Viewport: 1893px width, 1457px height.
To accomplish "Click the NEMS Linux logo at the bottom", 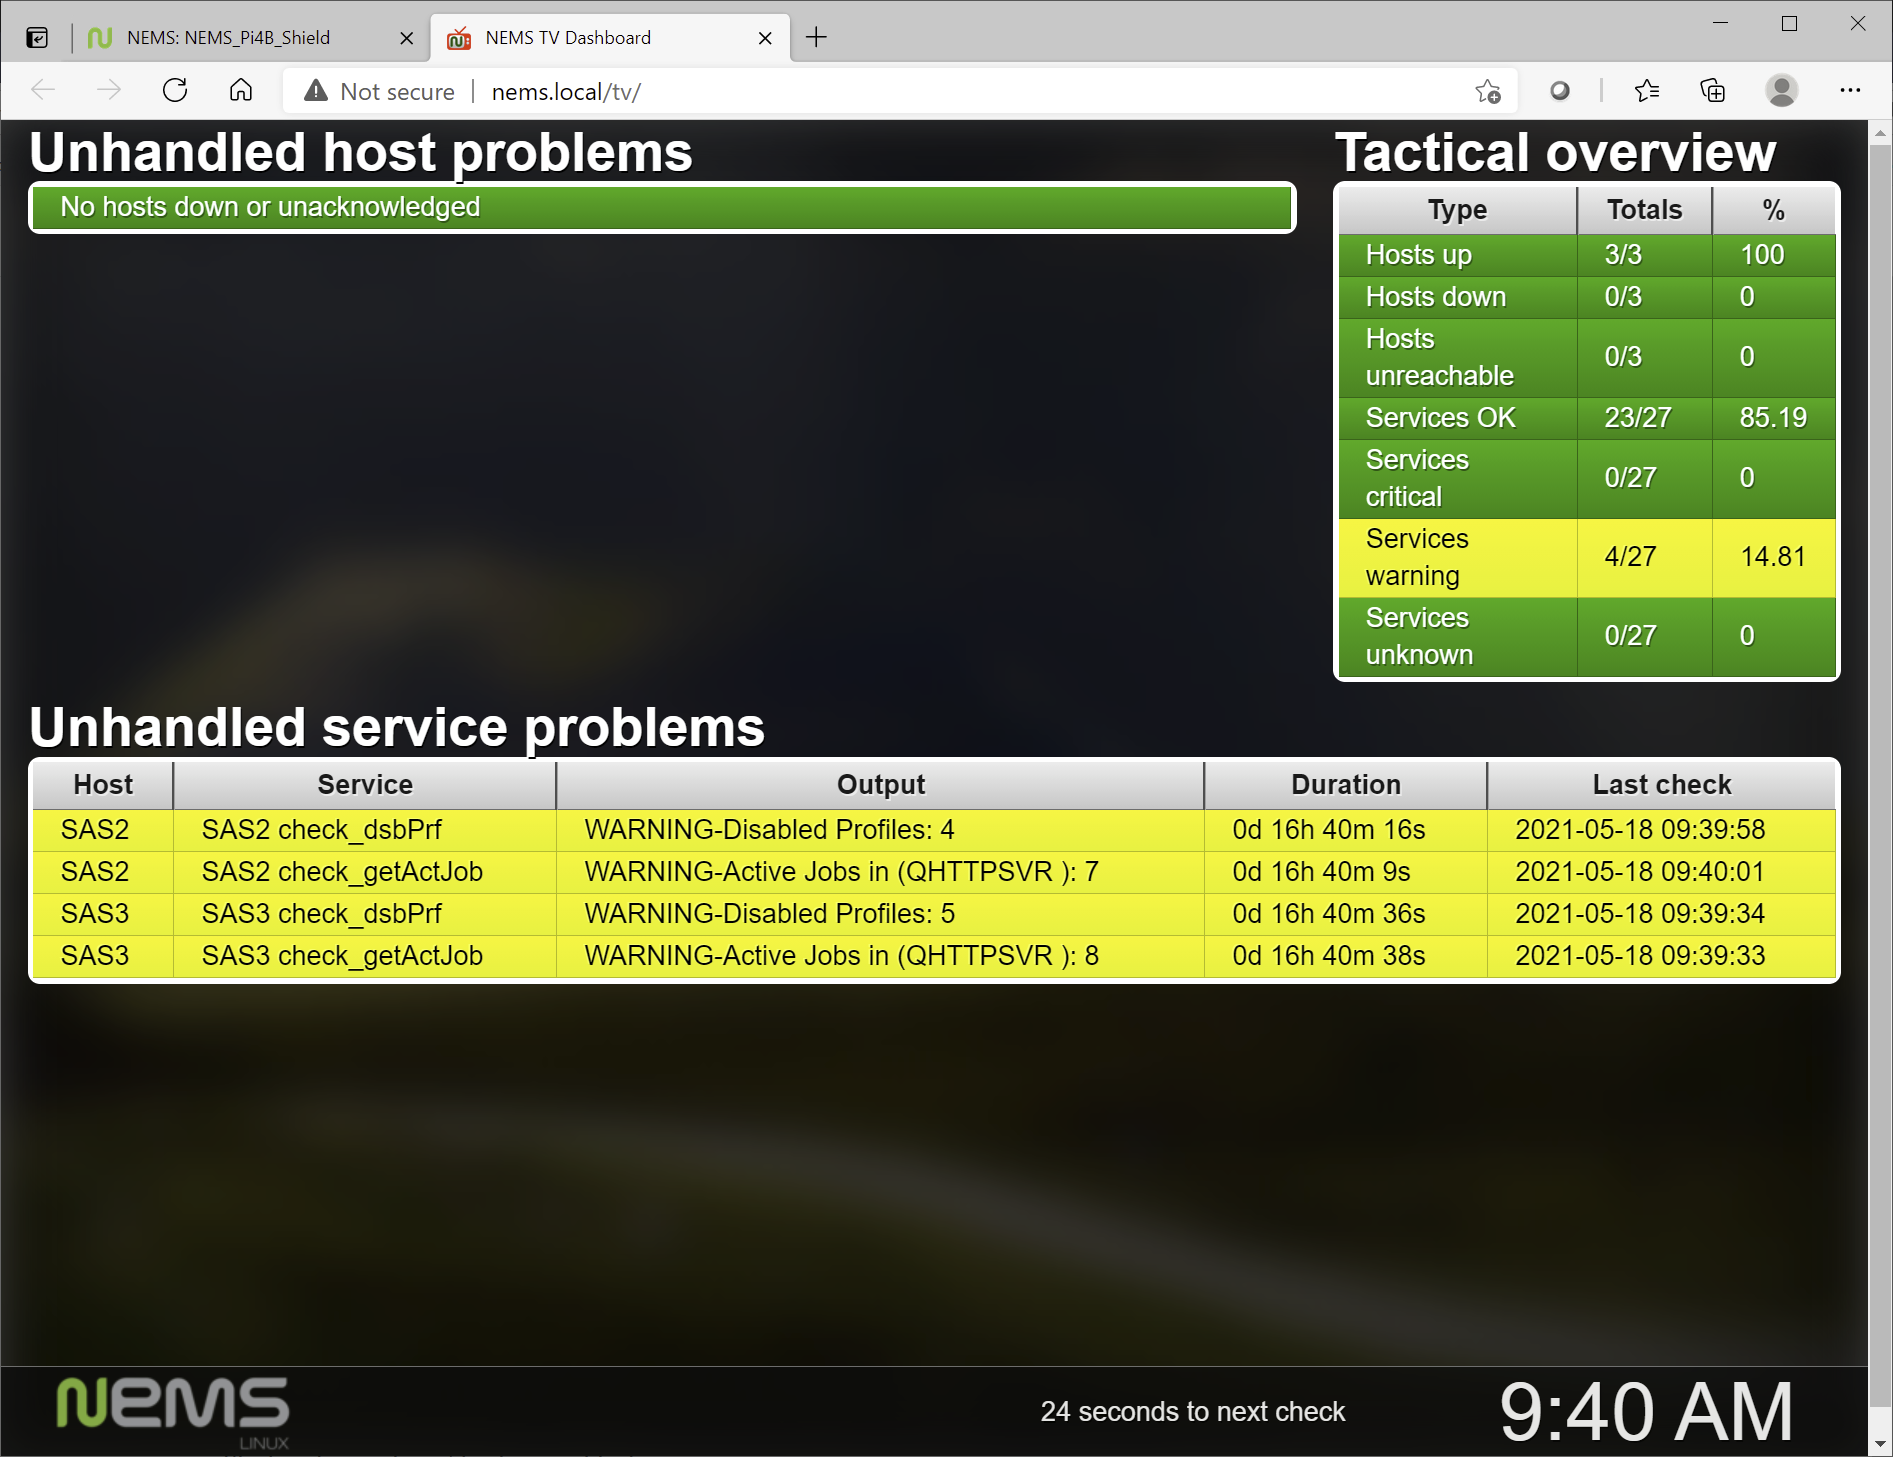I will click(172, 1407).
